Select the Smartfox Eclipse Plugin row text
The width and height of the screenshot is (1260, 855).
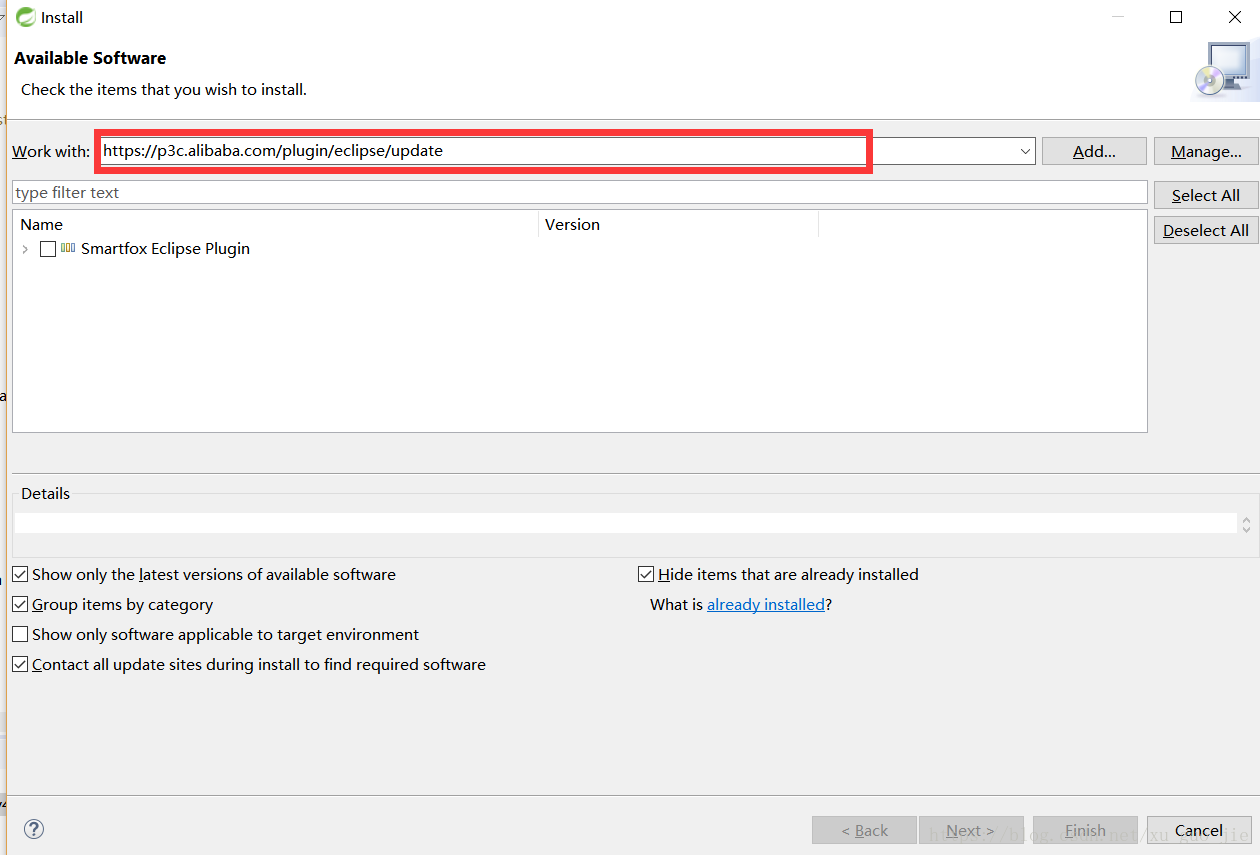(x=165, y=249)
